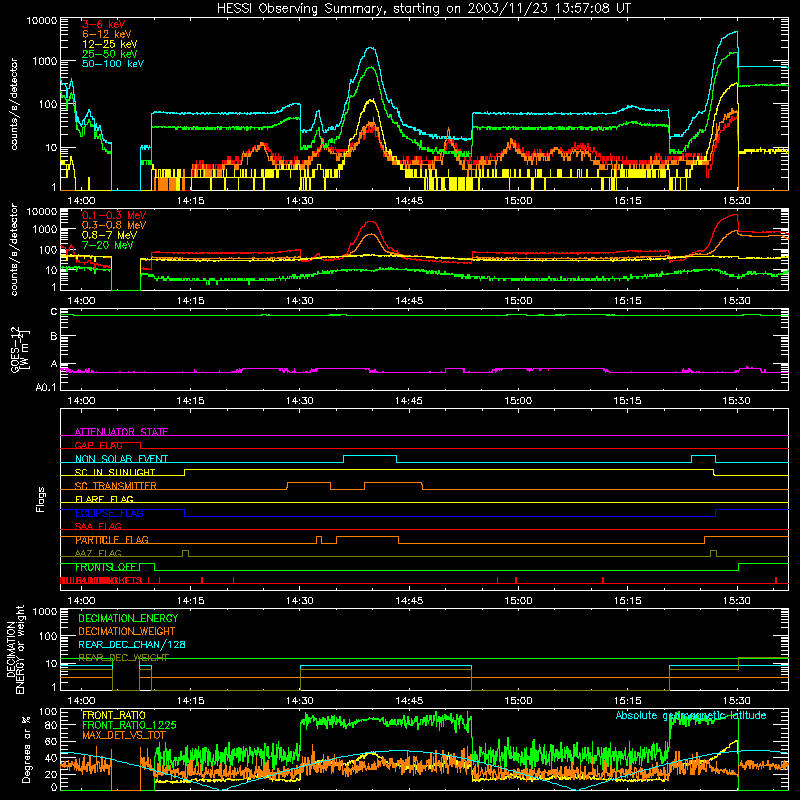Click the ATTENUATOR_STATE flag label
This screenshot has height=800, width=800.
[x=121, y=432]
